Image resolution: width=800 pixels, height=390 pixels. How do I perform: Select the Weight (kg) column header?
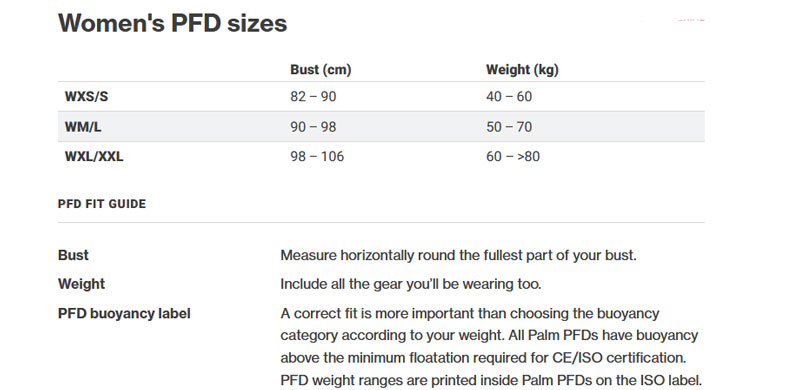pos(522,69)
